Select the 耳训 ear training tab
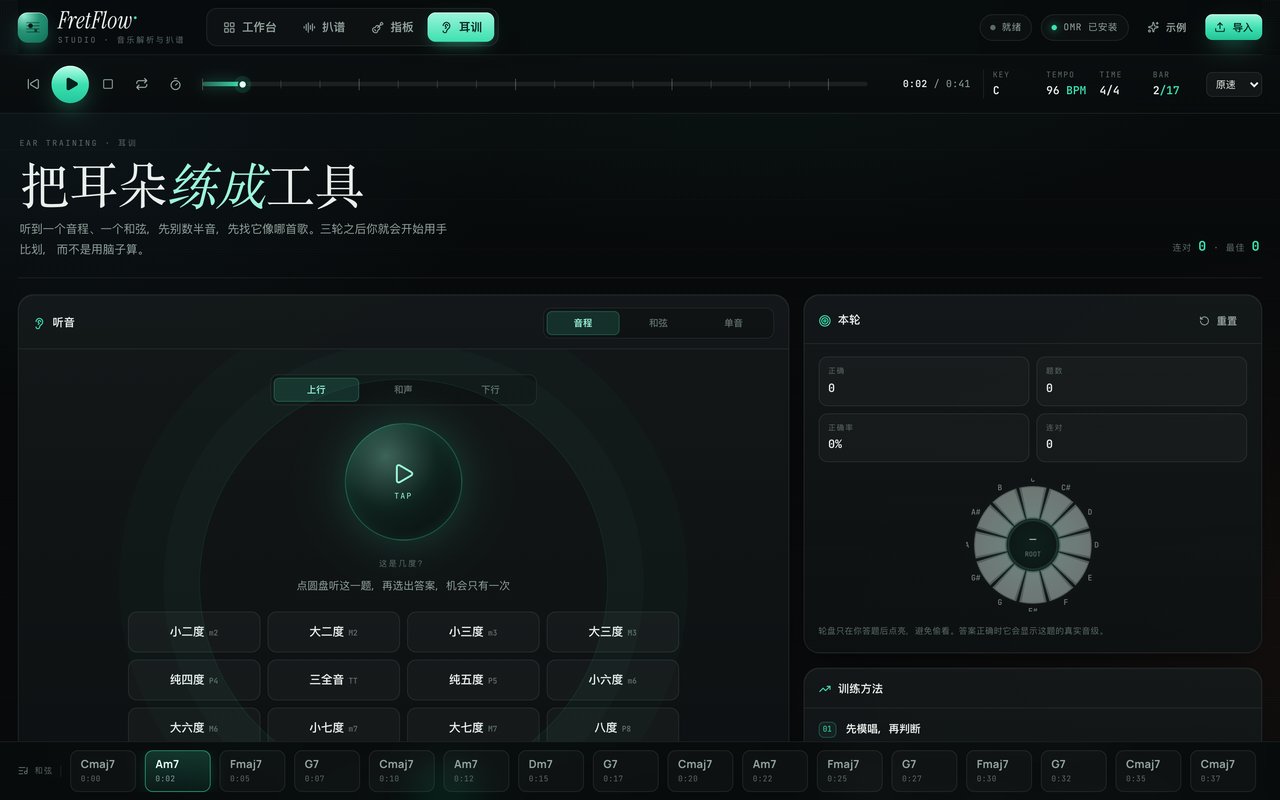The width and height of the screenshot is (1280, 800). [x=461, y=27]
